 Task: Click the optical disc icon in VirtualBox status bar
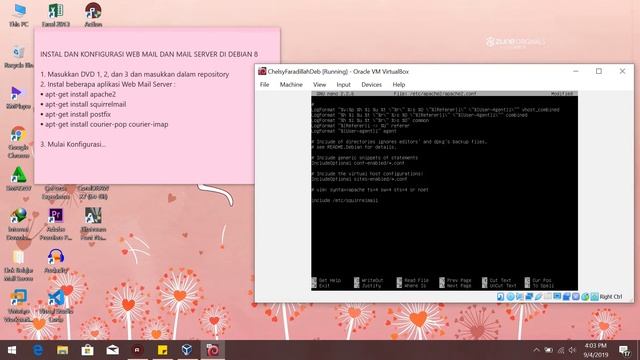point(510,297)
